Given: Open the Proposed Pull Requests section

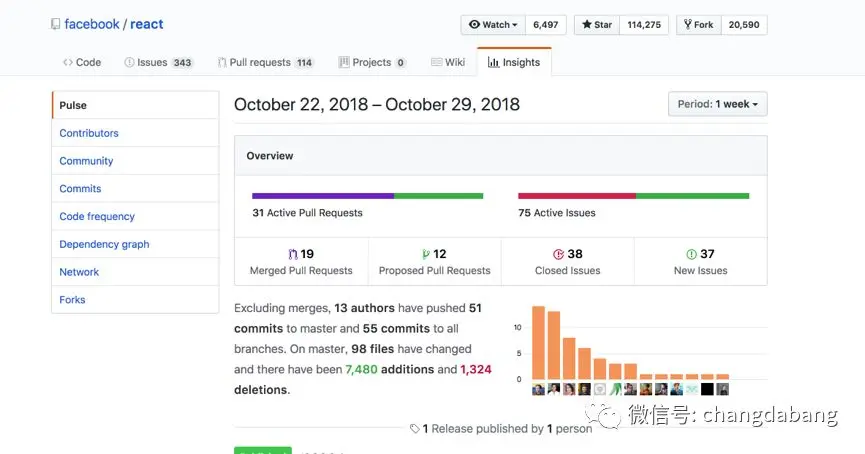Looking at the screenshot, I should point(435,261).
